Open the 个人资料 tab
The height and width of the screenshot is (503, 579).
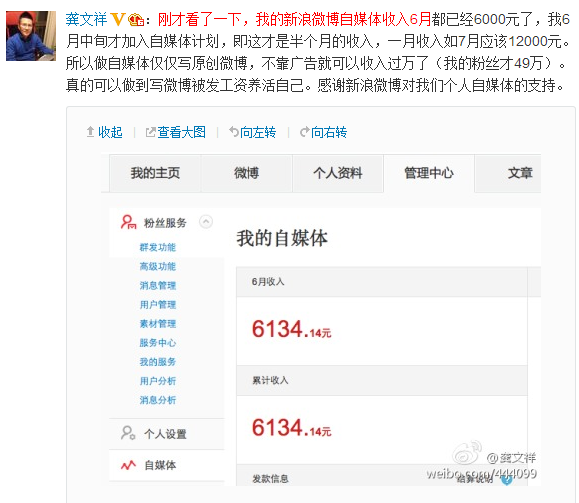coord(338,173)
